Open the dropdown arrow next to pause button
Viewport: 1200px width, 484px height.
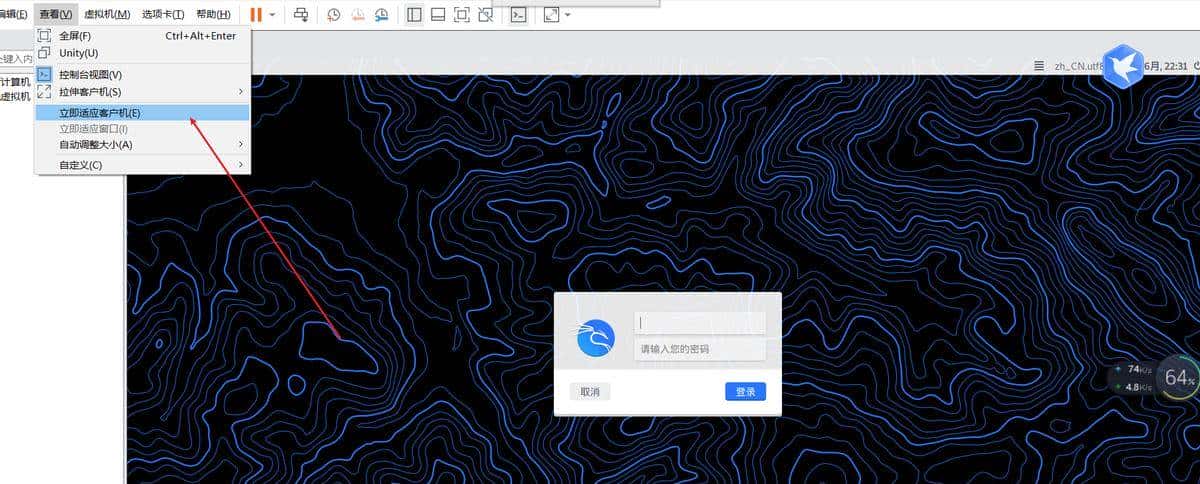[271, 15]
